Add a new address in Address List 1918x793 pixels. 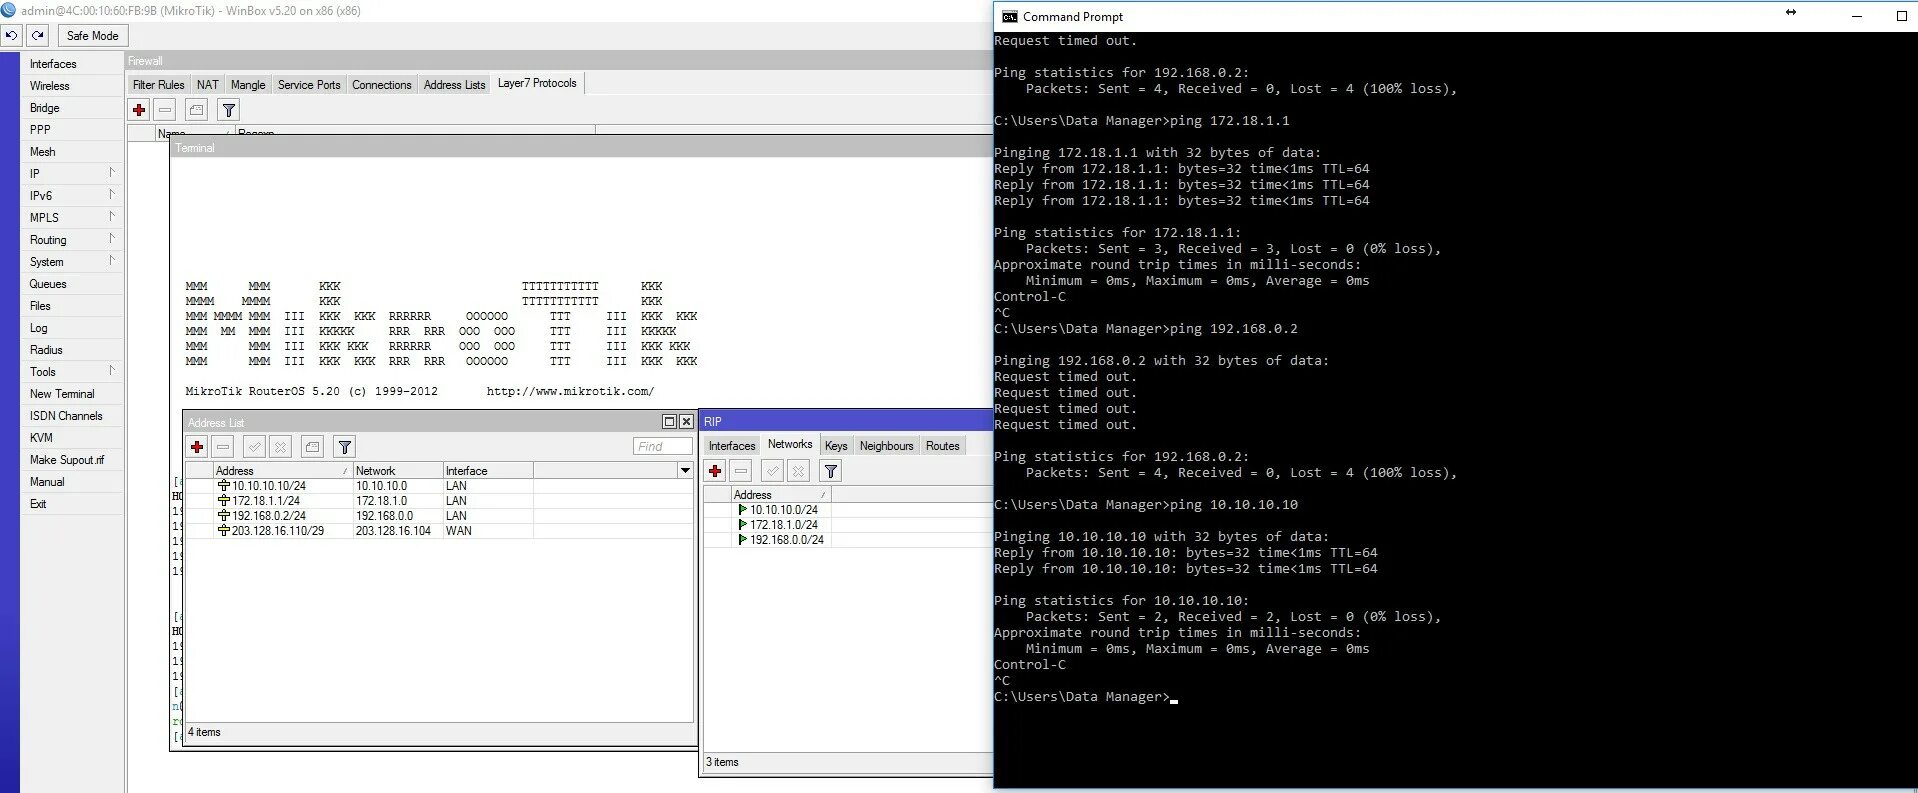tap(197, 447)
